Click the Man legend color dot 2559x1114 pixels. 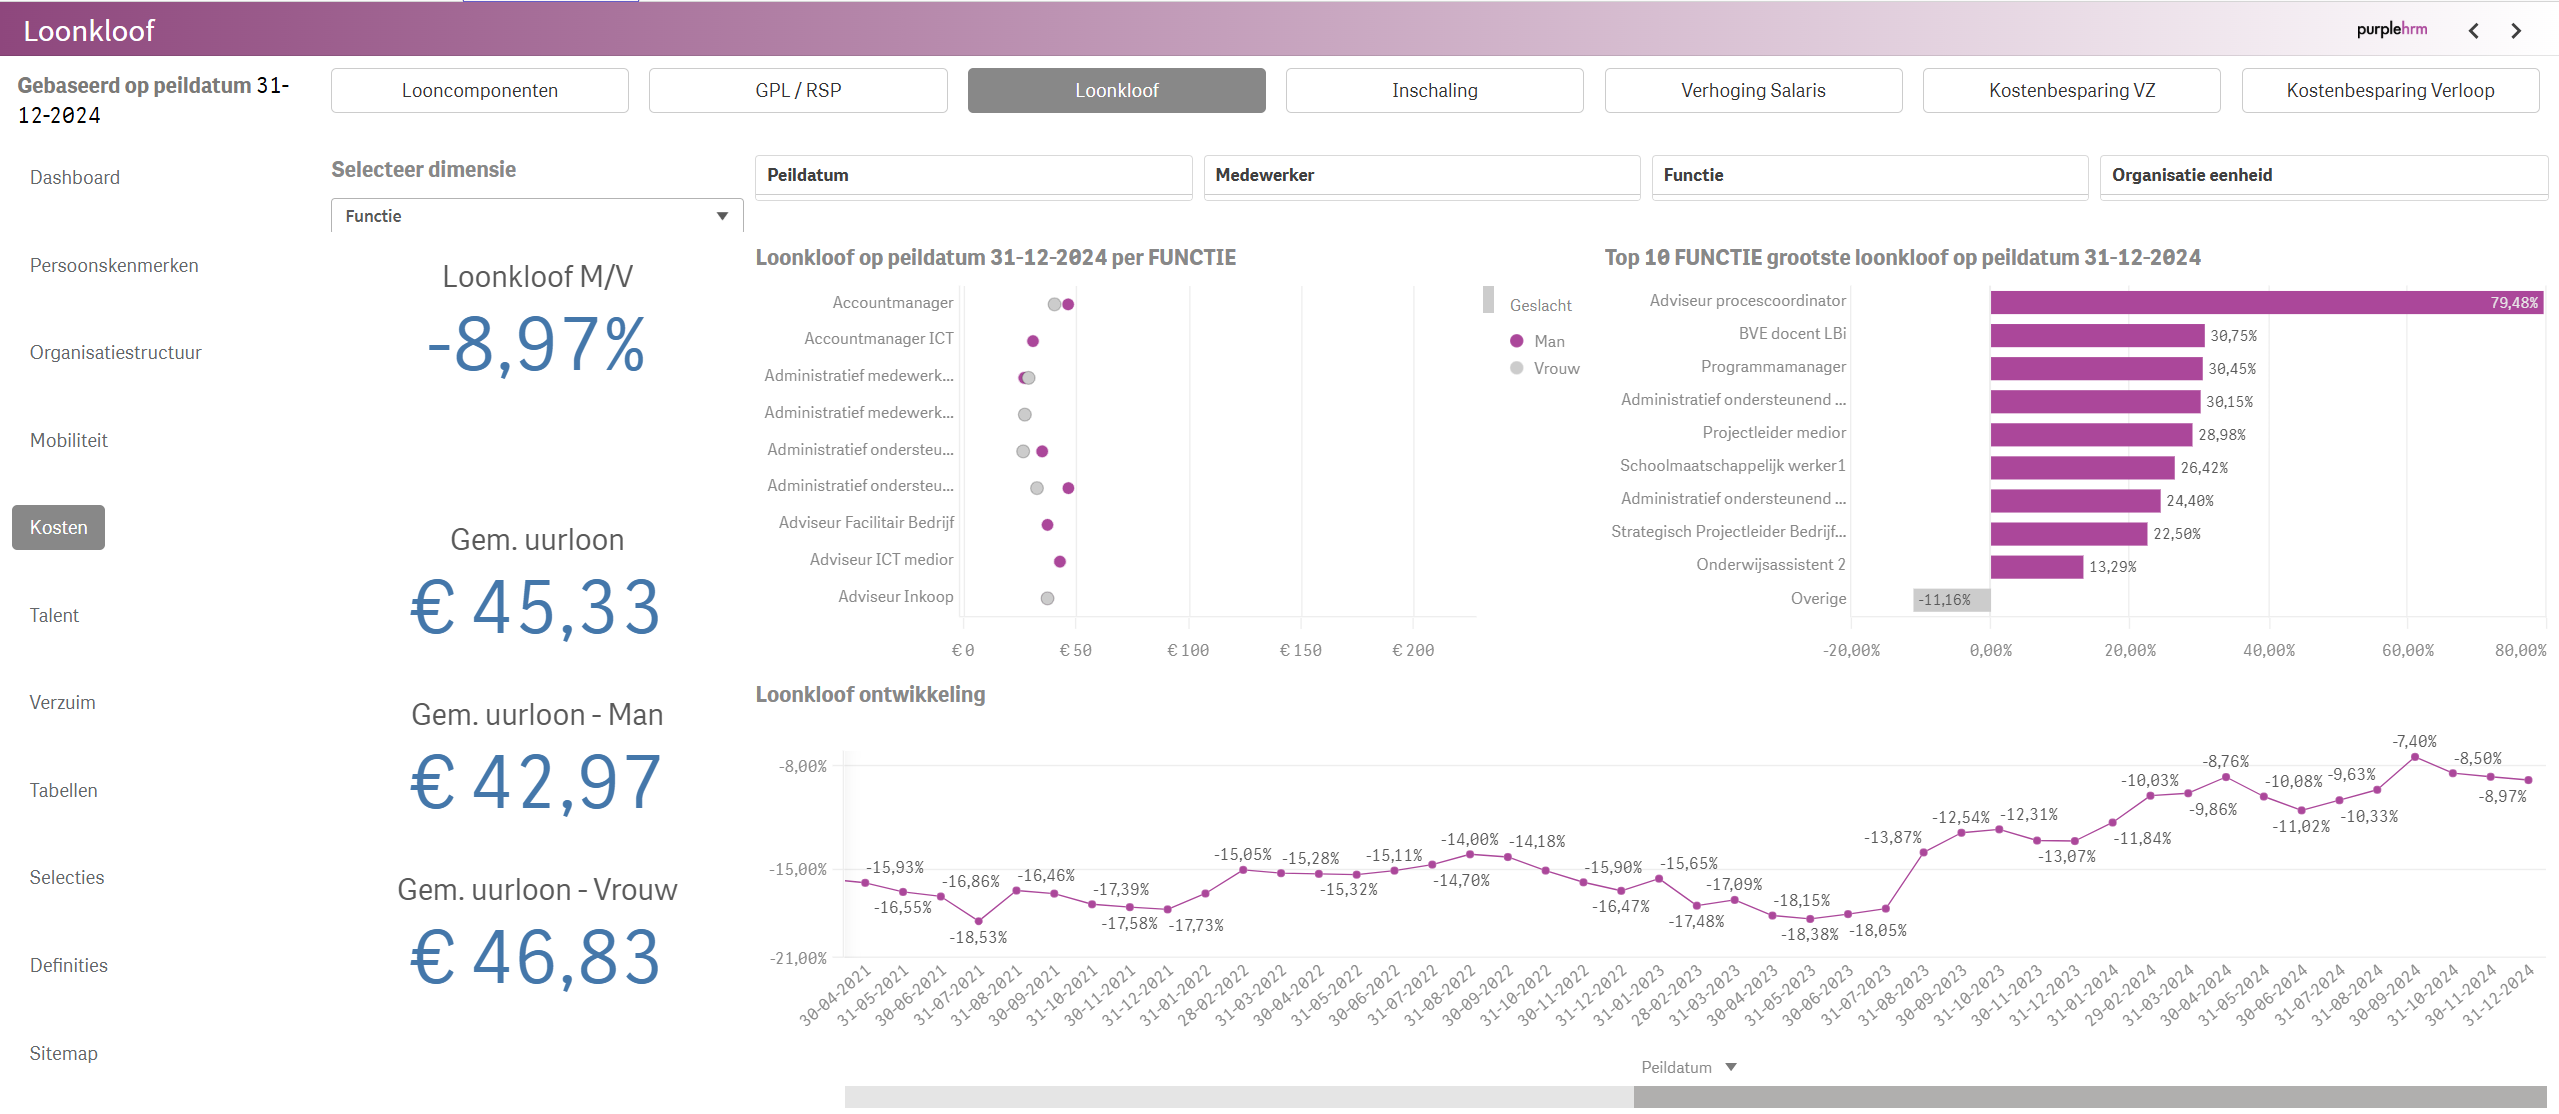pyautogui.click(x=1516, y=341)
